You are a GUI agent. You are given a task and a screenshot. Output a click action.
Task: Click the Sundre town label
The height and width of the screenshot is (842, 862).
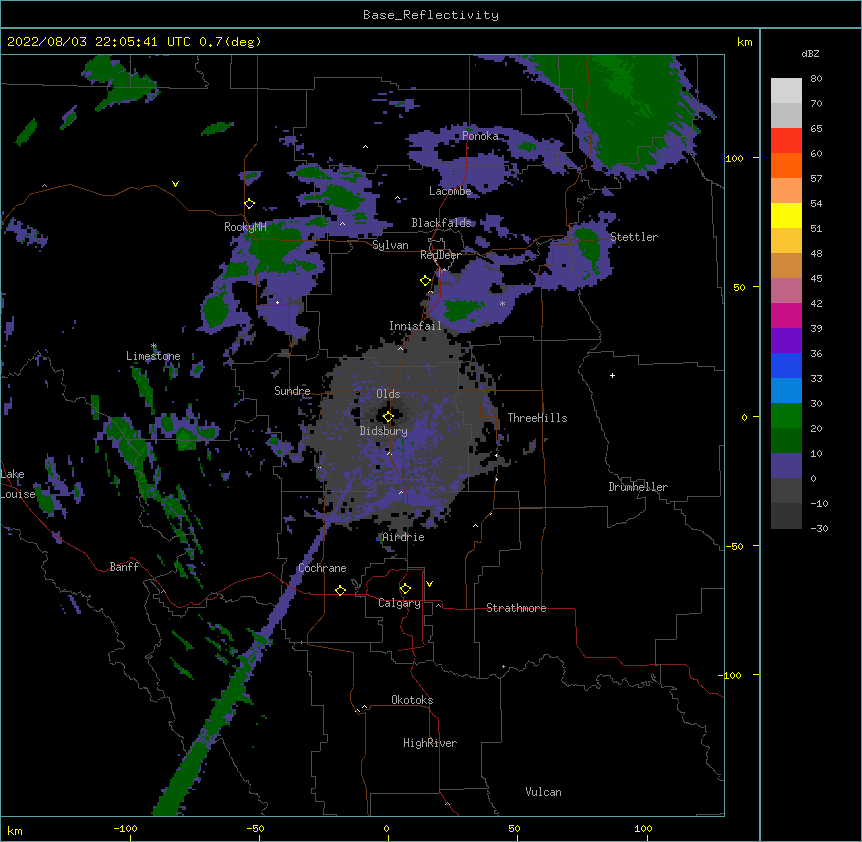pos(292,391)
